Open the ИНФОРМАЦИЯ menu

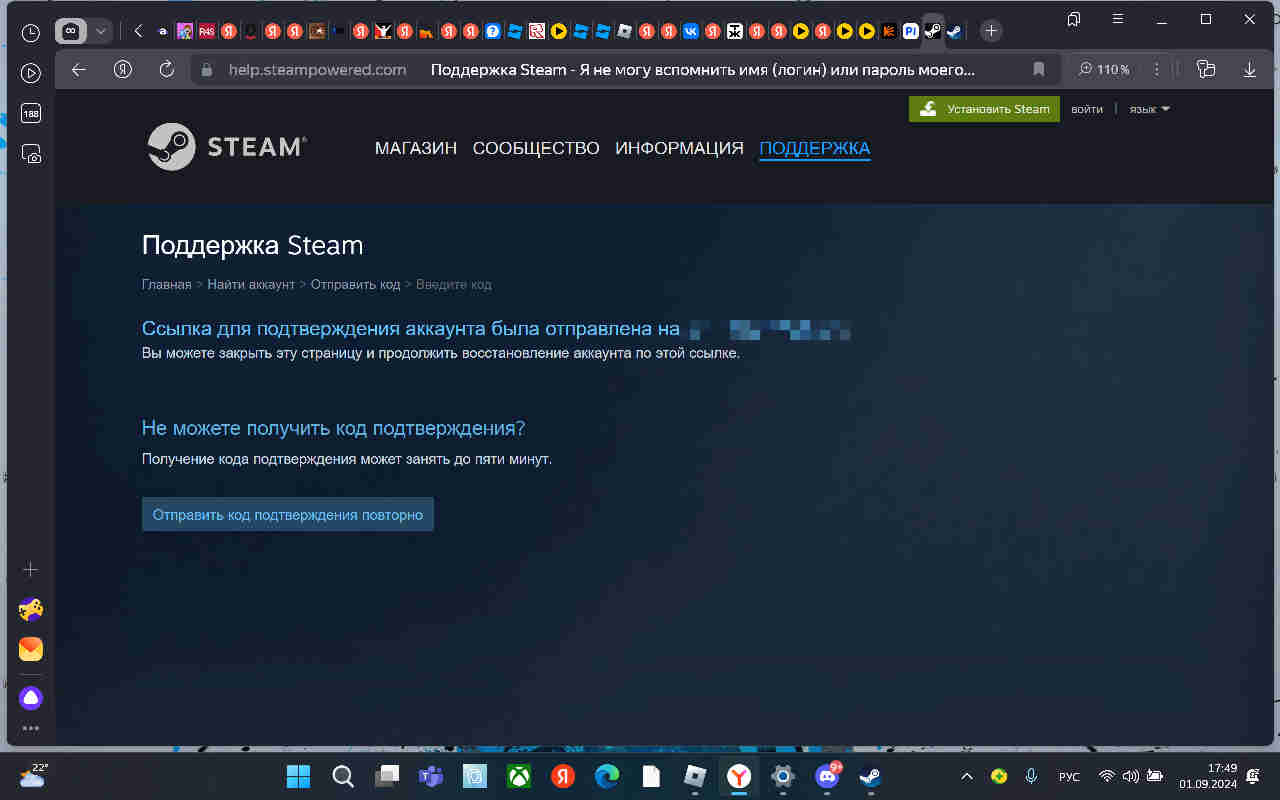(x=679, y=148)
